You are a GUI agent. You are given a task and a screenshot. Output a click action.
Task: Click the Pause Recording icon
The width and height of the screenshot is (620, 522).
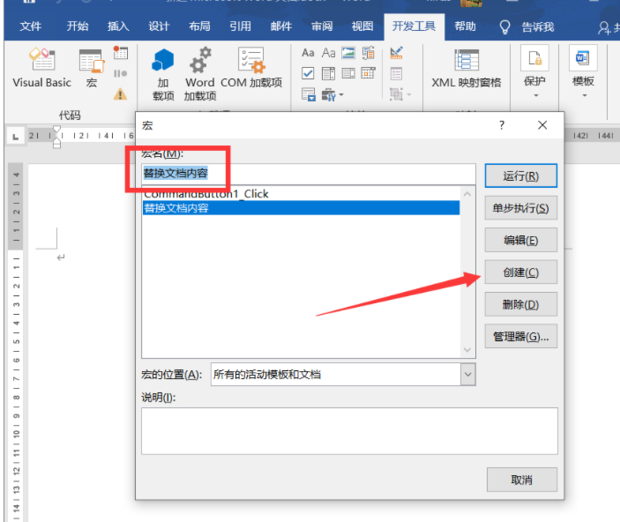tap(121, 74)
